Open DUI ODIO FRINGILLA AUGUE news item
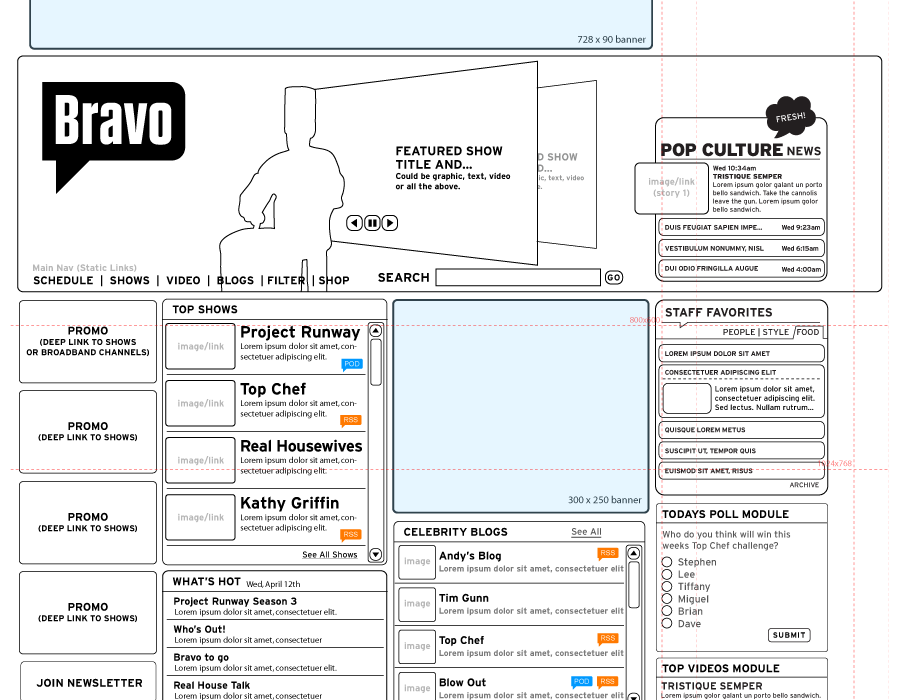 742,269
